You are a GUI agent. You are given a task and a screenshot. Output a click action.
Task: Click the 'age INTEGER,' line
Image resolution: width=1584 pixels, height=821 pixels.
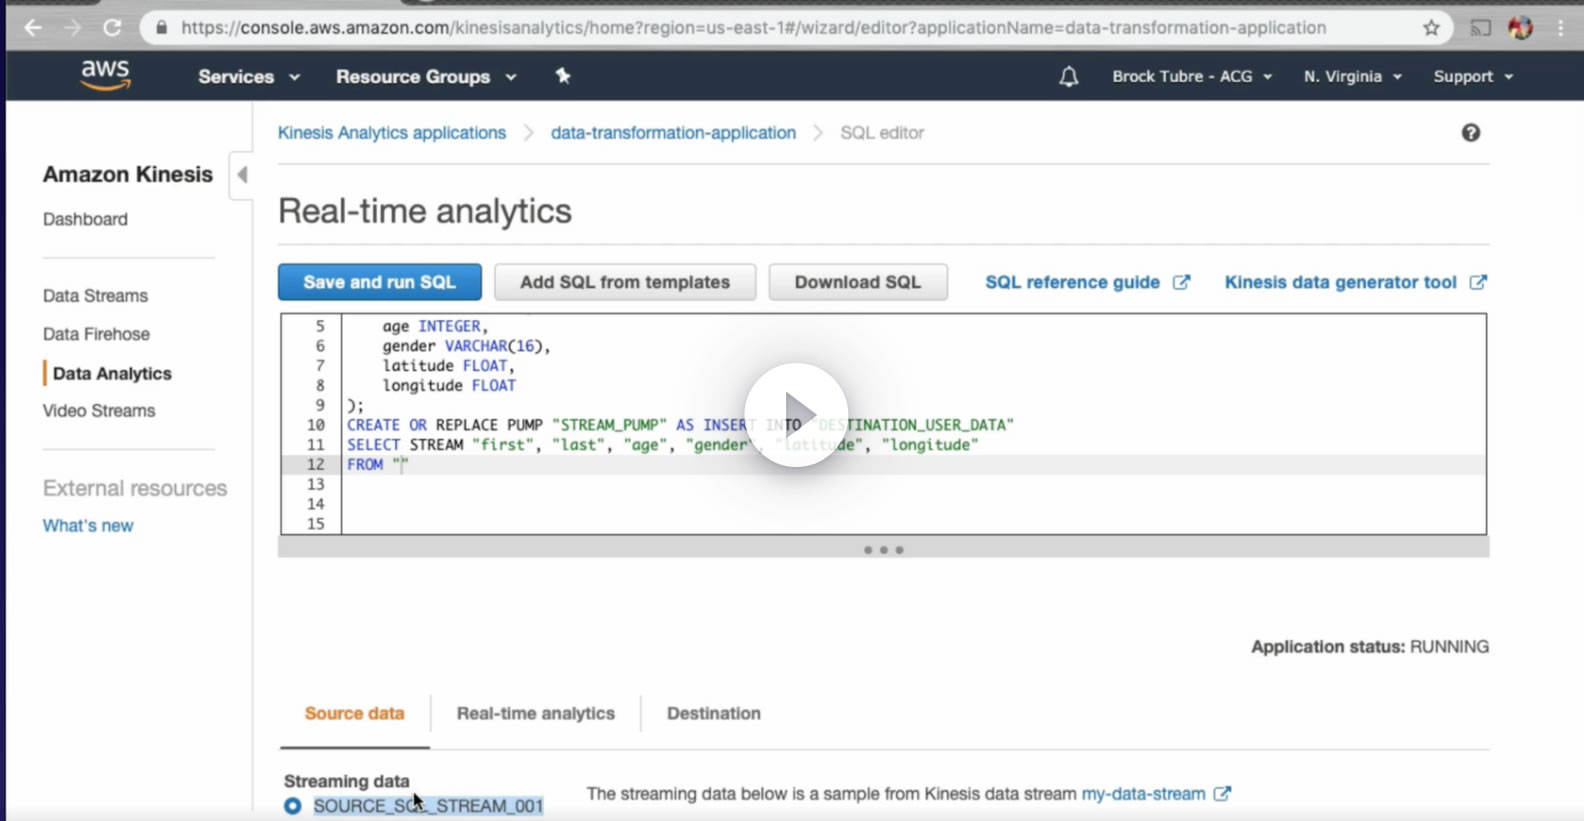(435, 326)
